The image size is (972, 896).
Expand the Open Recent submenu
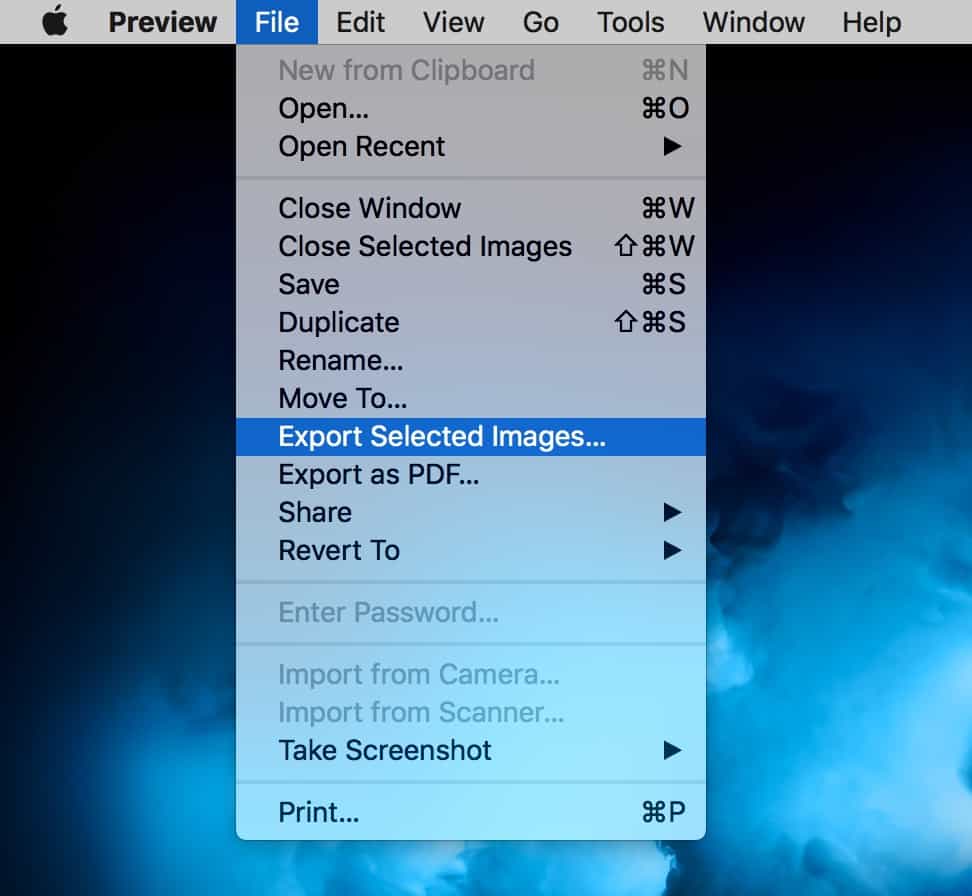(x=361, y=146)
